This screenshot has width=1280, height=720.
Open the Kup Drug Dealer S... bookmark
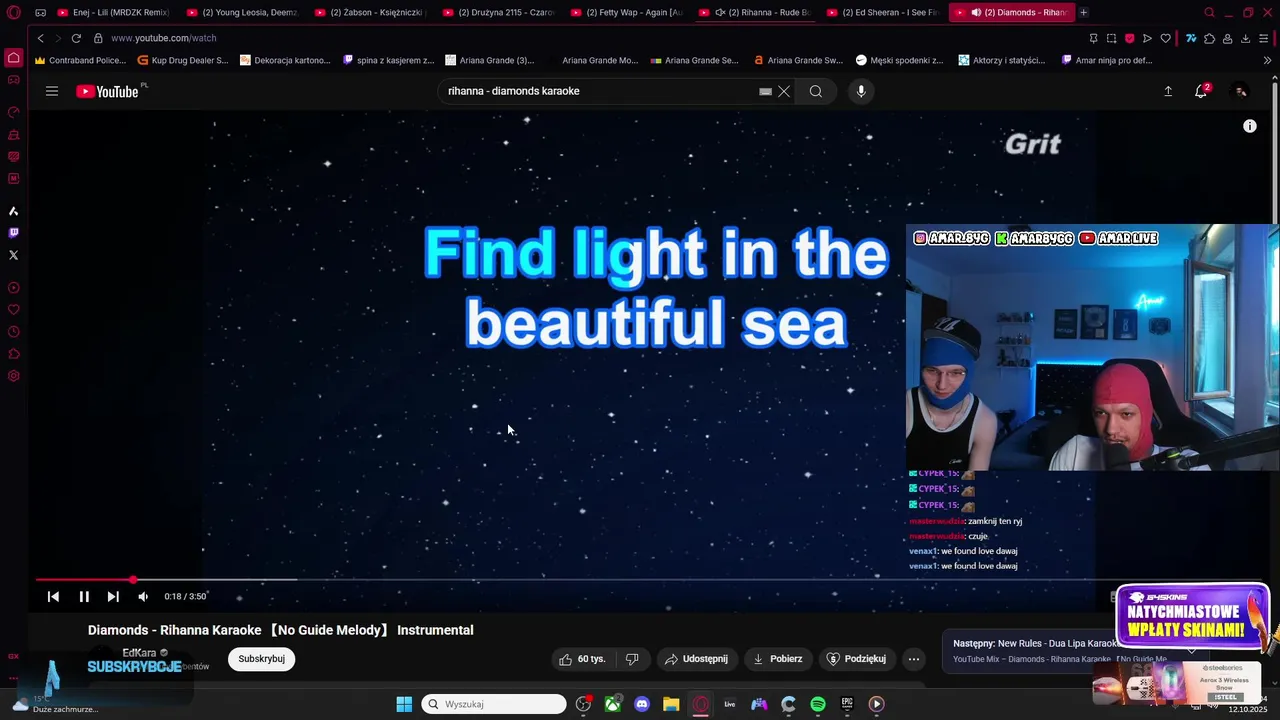tap(183, 60)
